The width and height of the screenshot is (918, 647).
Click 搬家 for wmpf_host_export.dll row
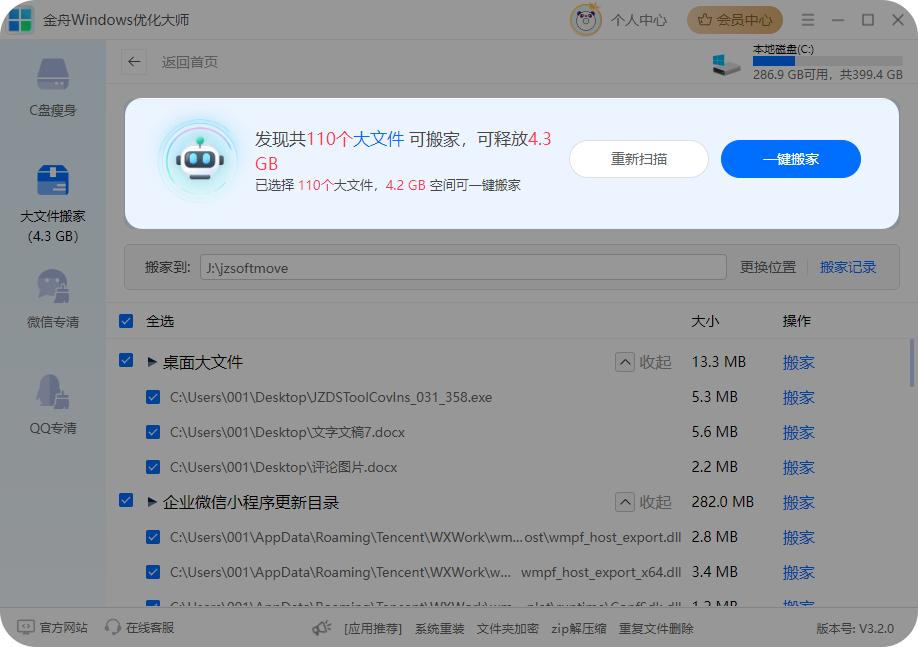(799, 538)
